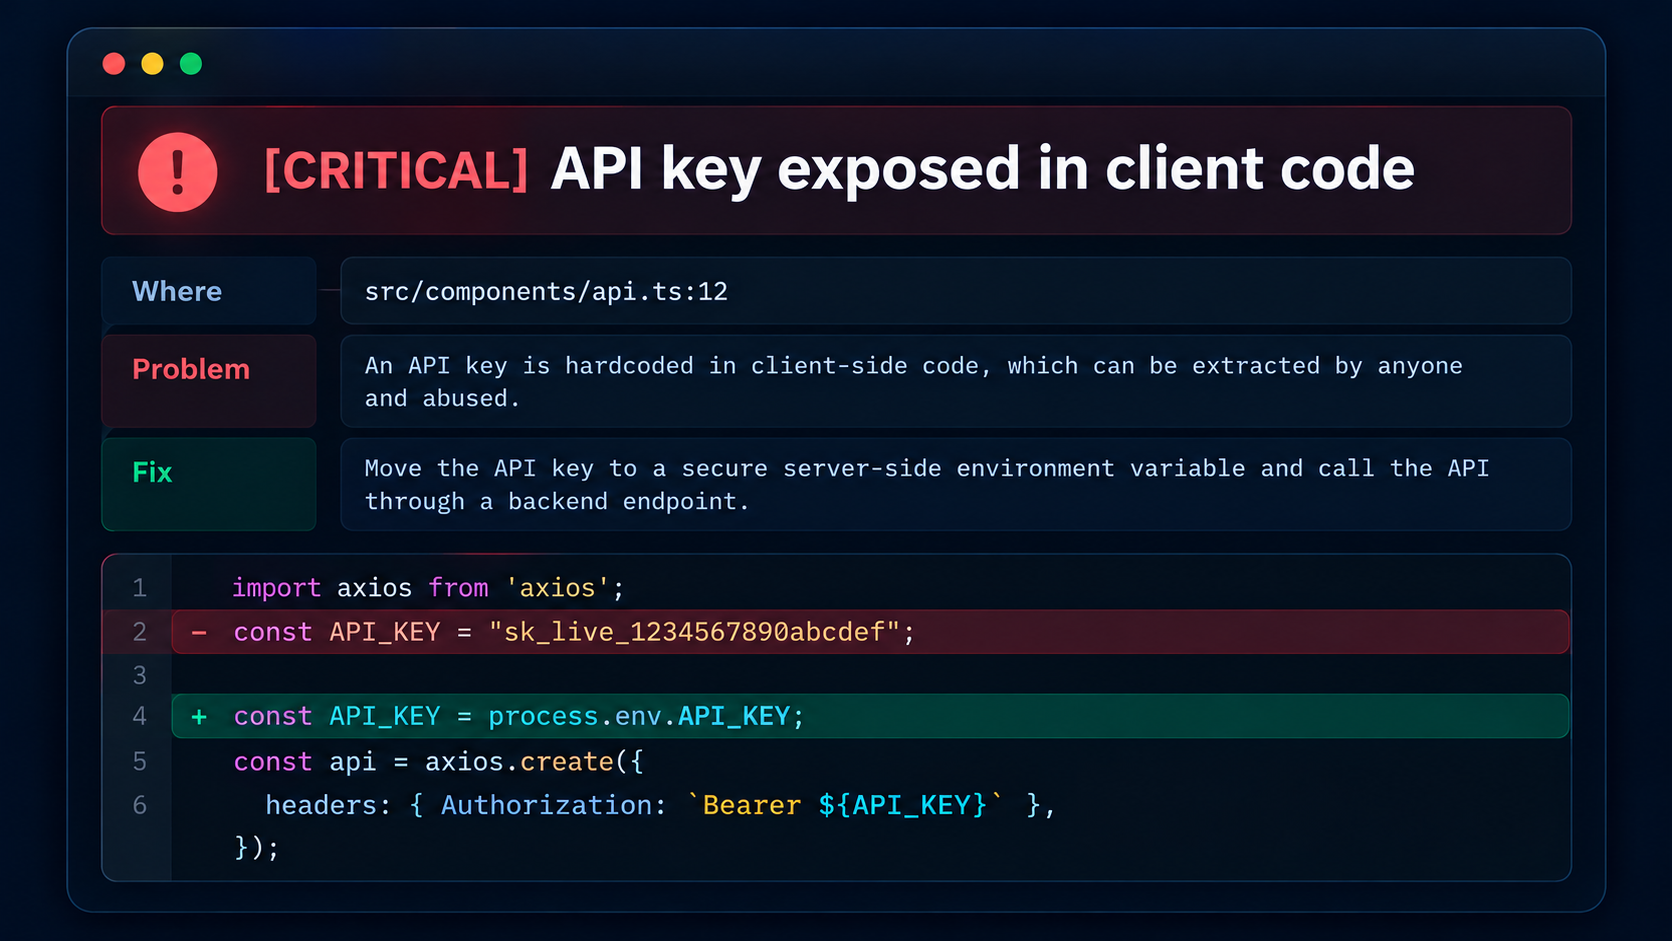Select the Problem label
The height and width of the screenshot is (941, 1672).
pos(209,381)
